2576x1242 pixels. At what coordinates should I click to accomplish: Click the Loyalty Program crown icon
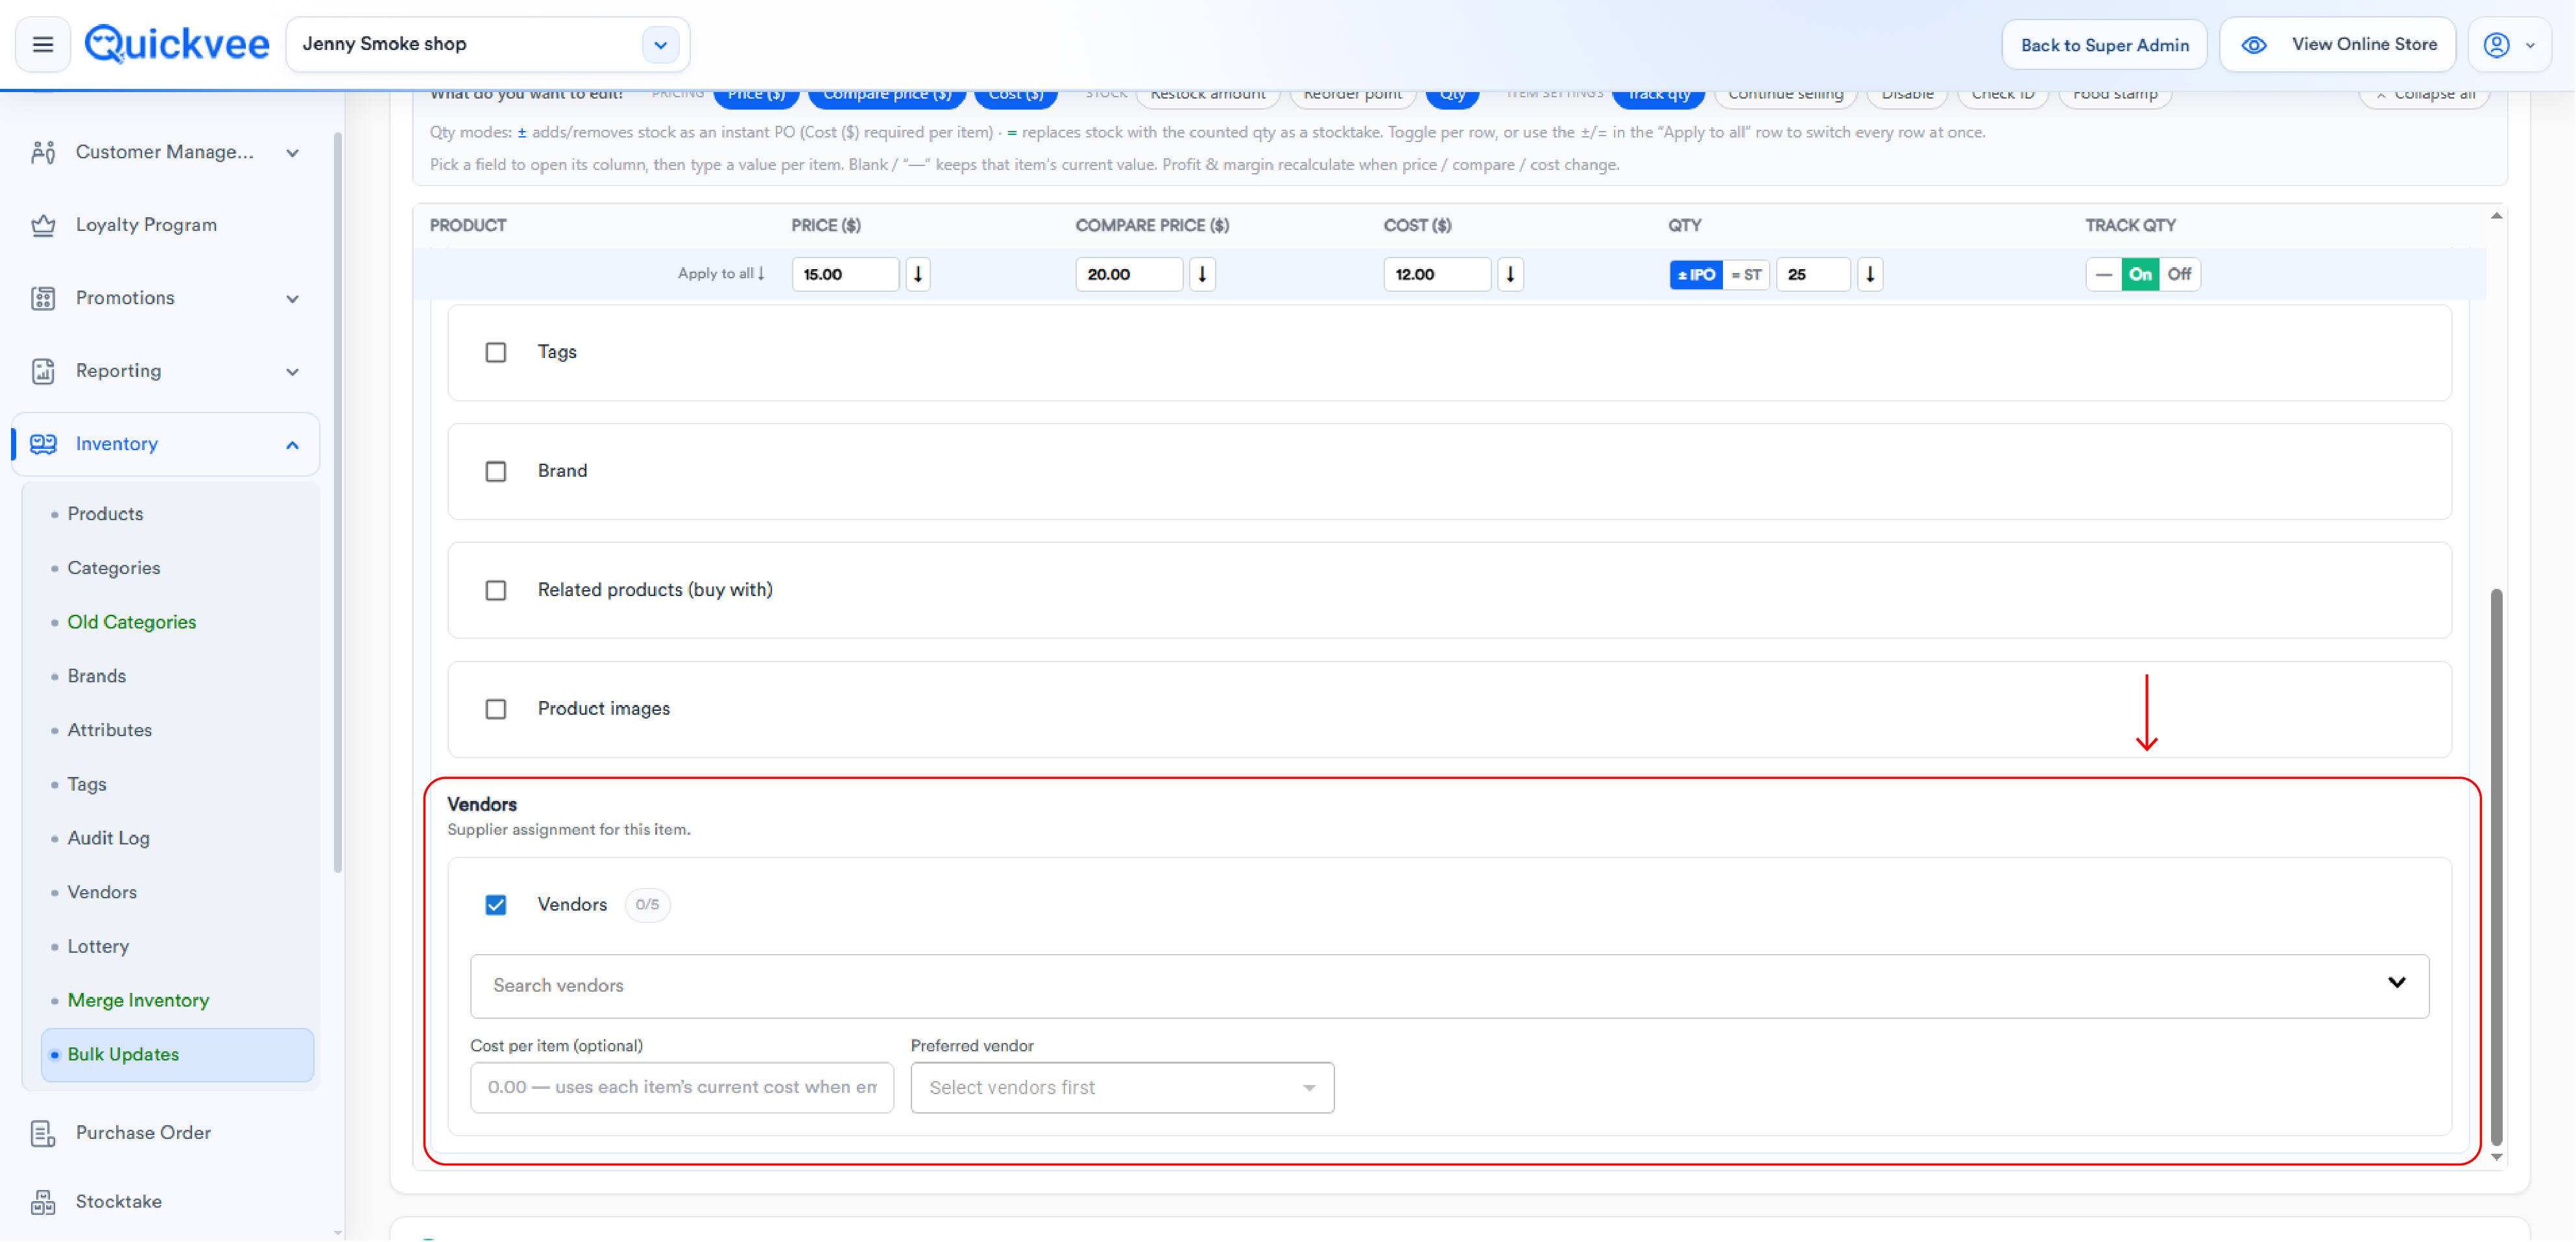[43, 225]
